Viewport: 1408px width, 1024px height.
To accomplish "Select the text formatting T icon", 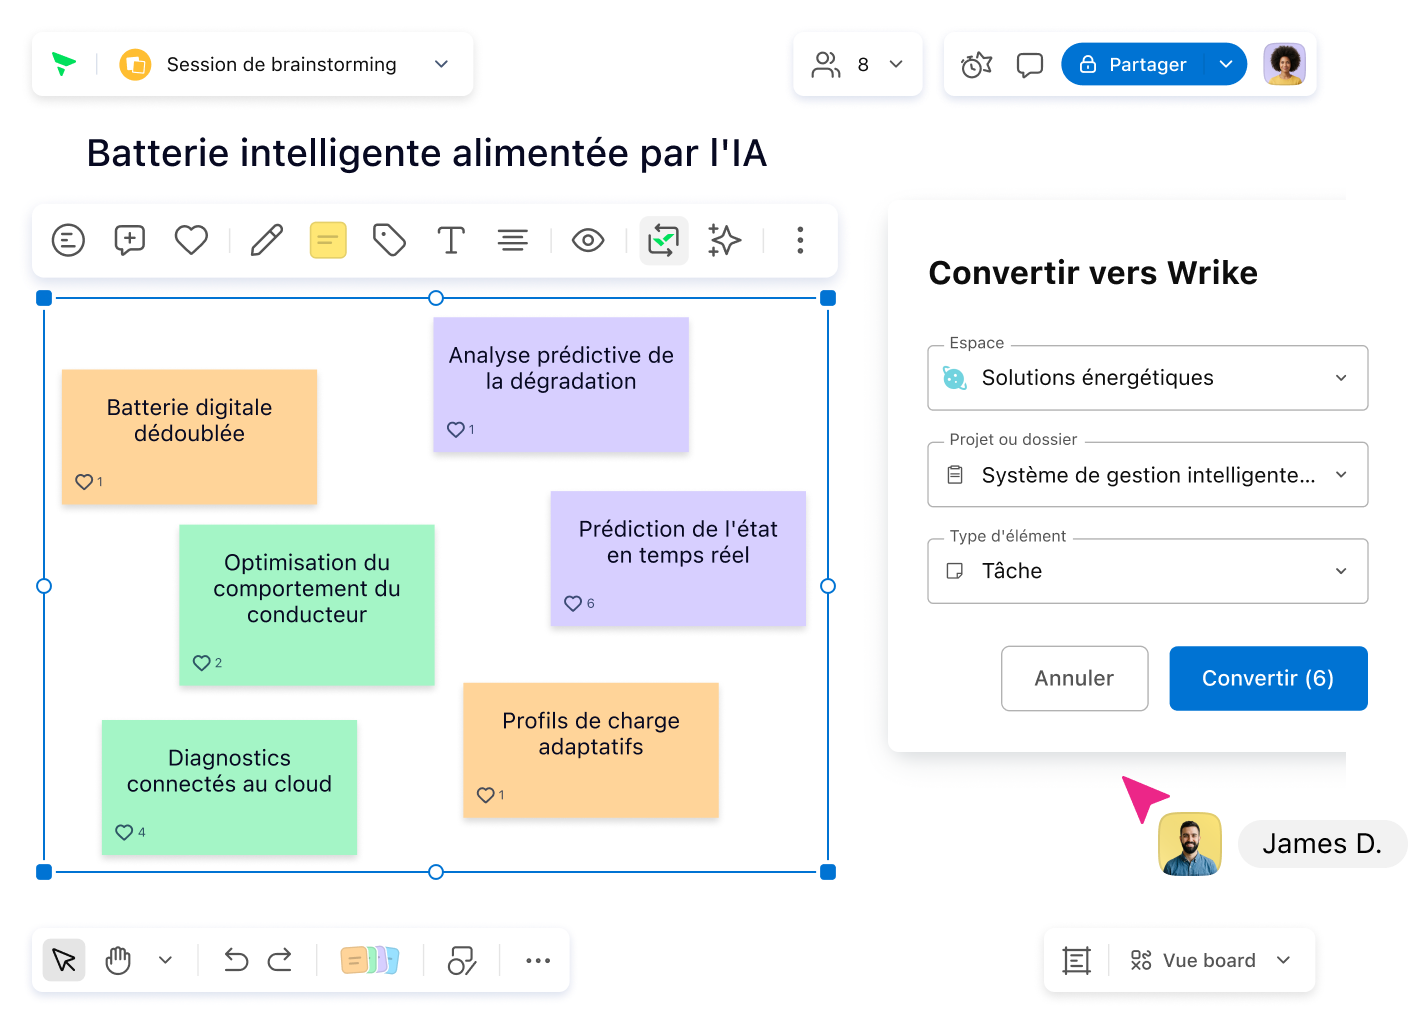I will click(x=451, y=240).
